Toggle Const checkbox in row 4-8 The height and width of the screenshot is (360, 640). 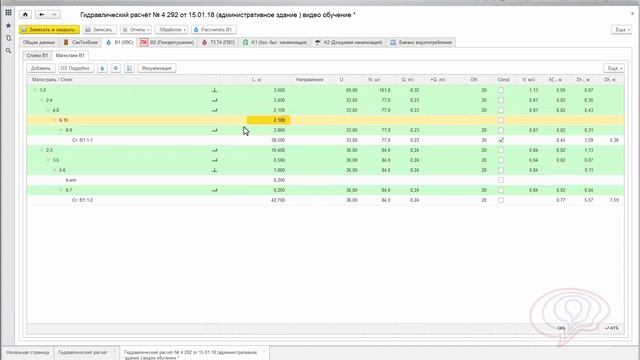501,110
